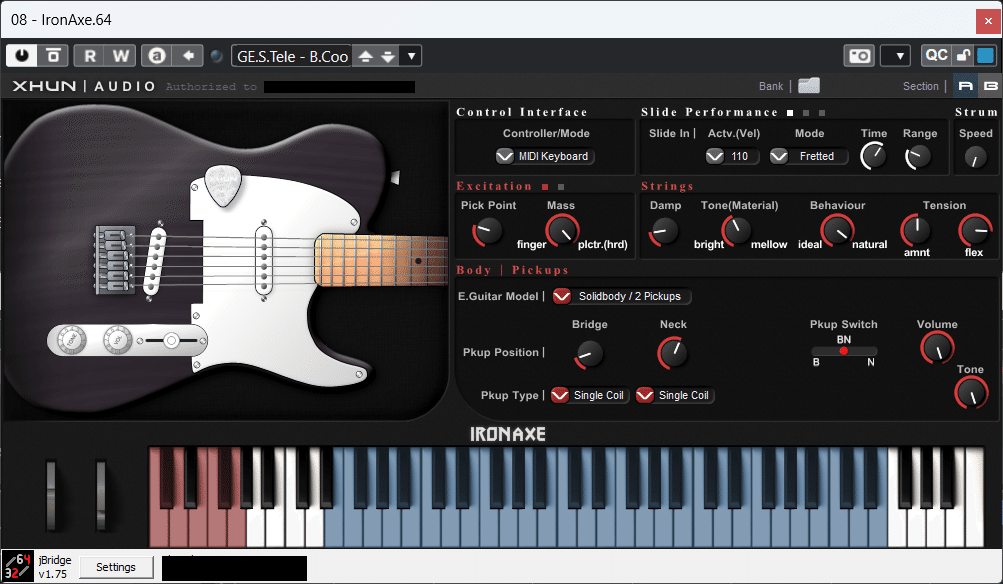The image size is (1003, 584).
Task: Click the Behaviour ideal/natural knob
Action: tap(837, 230)
